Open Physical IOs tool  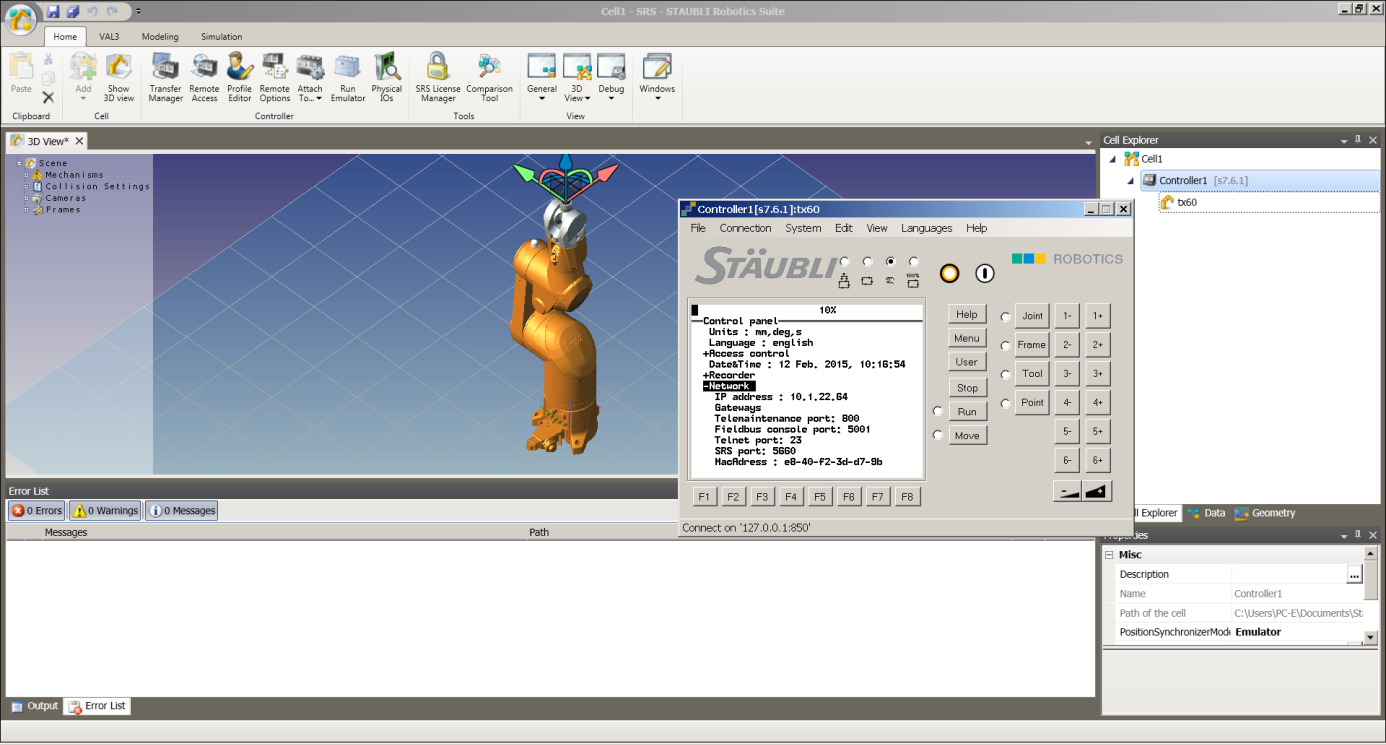pos(387,78)
